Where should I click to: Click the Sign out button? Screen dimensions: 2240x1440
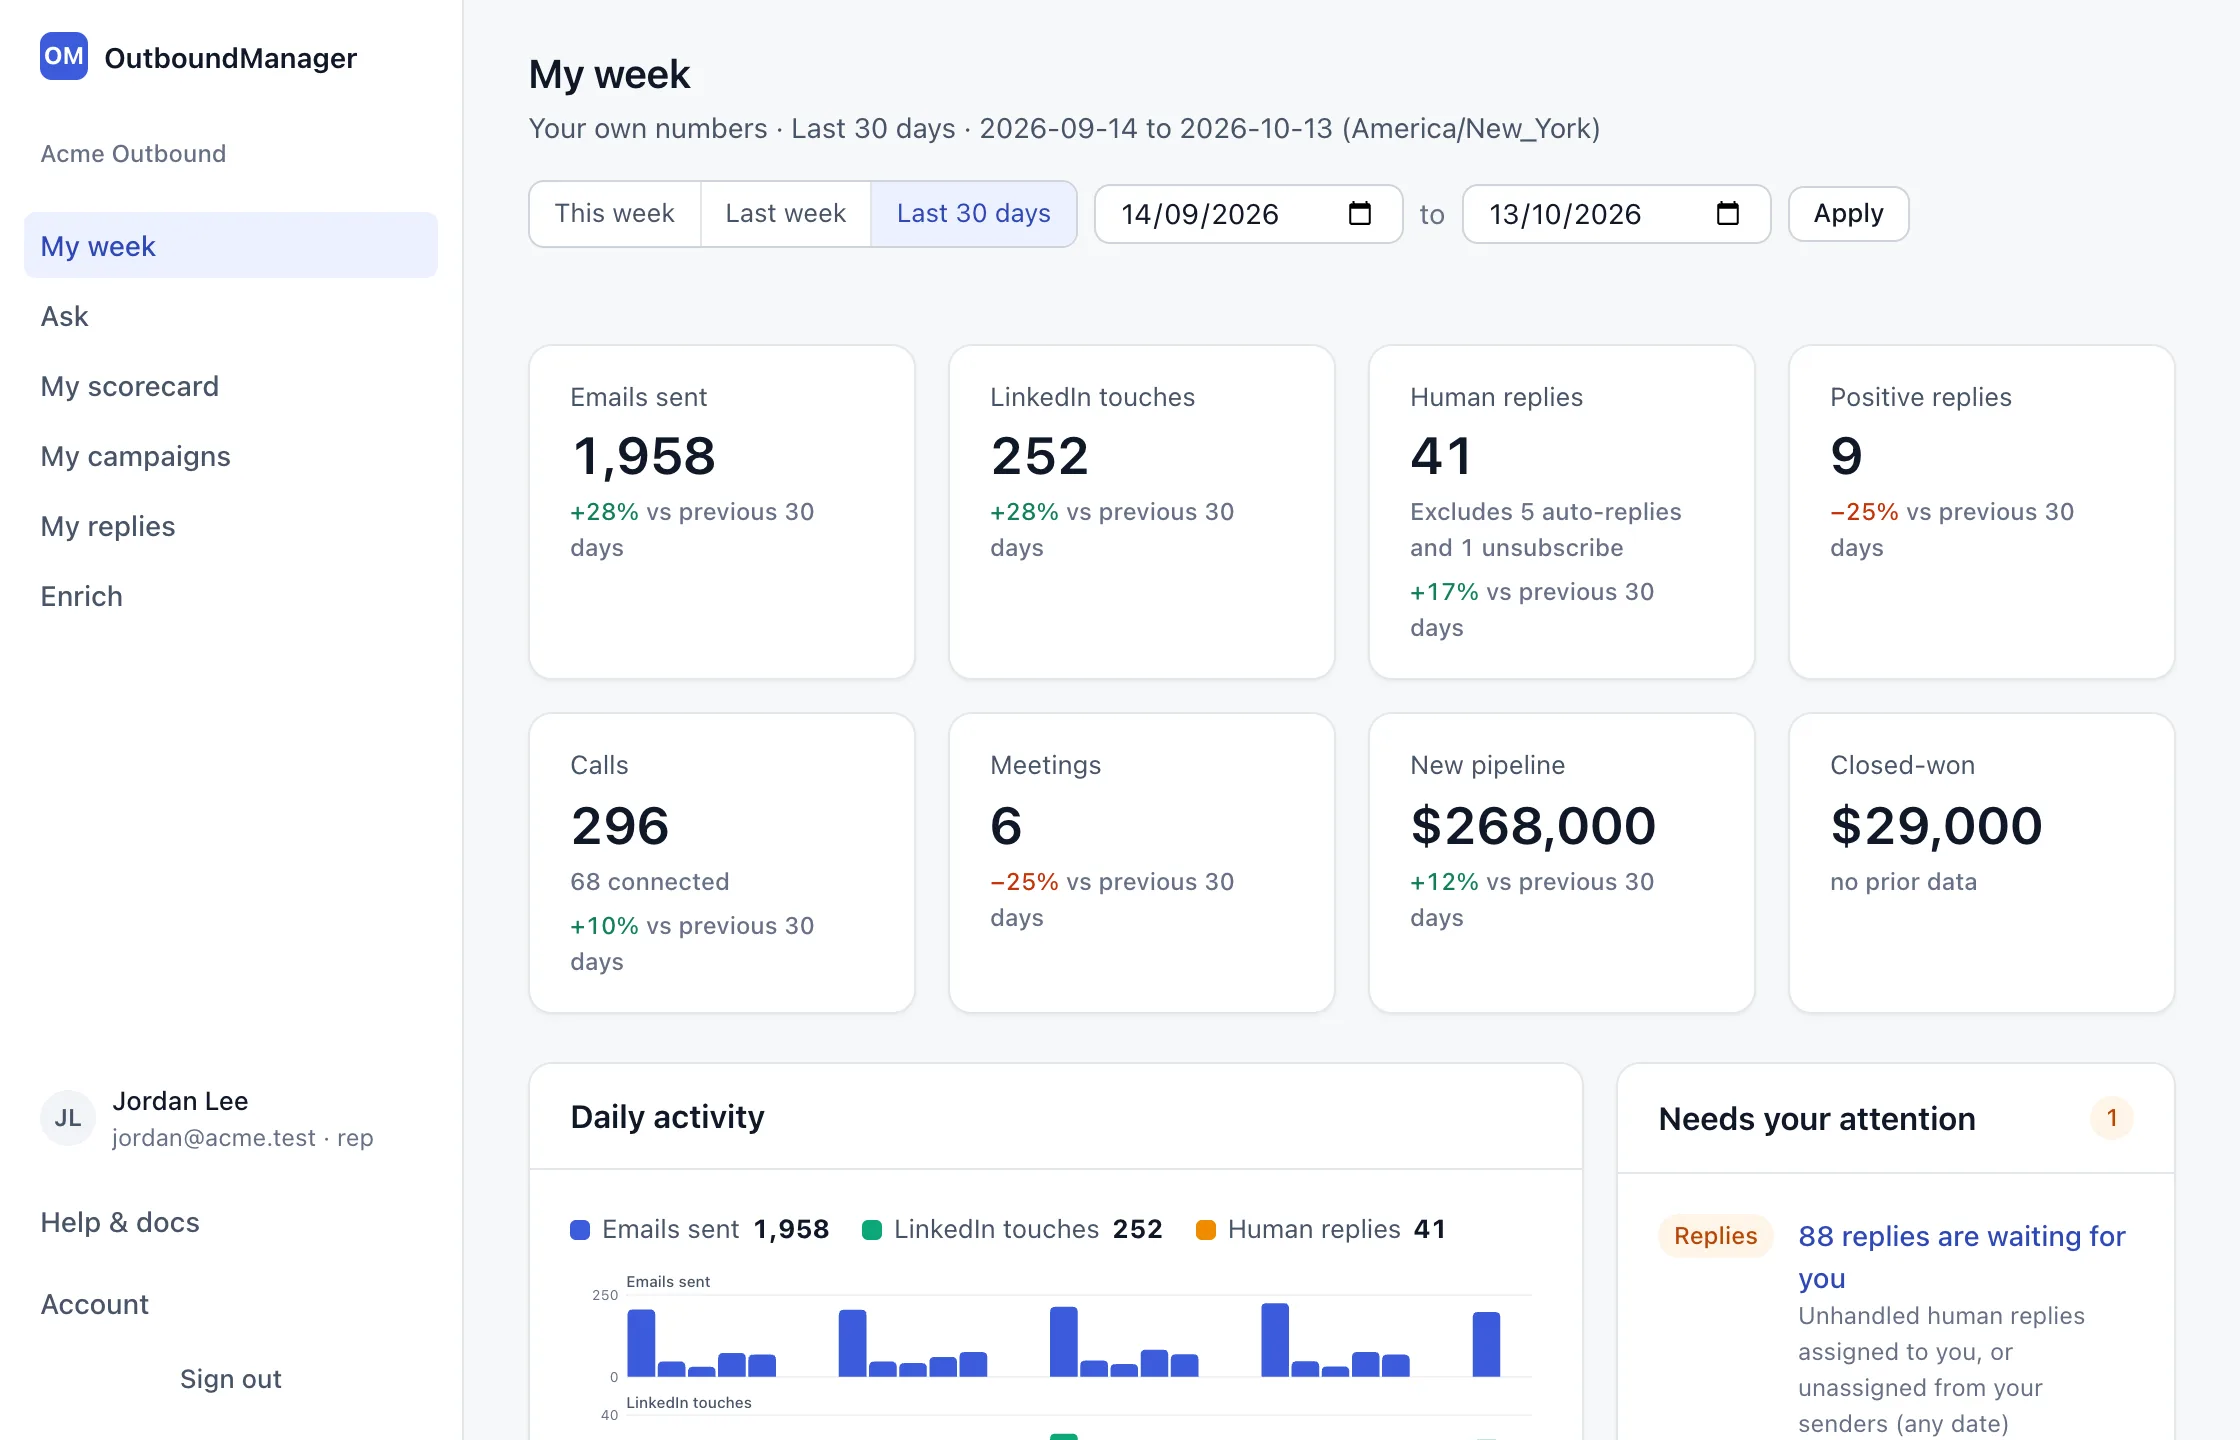231,1379
